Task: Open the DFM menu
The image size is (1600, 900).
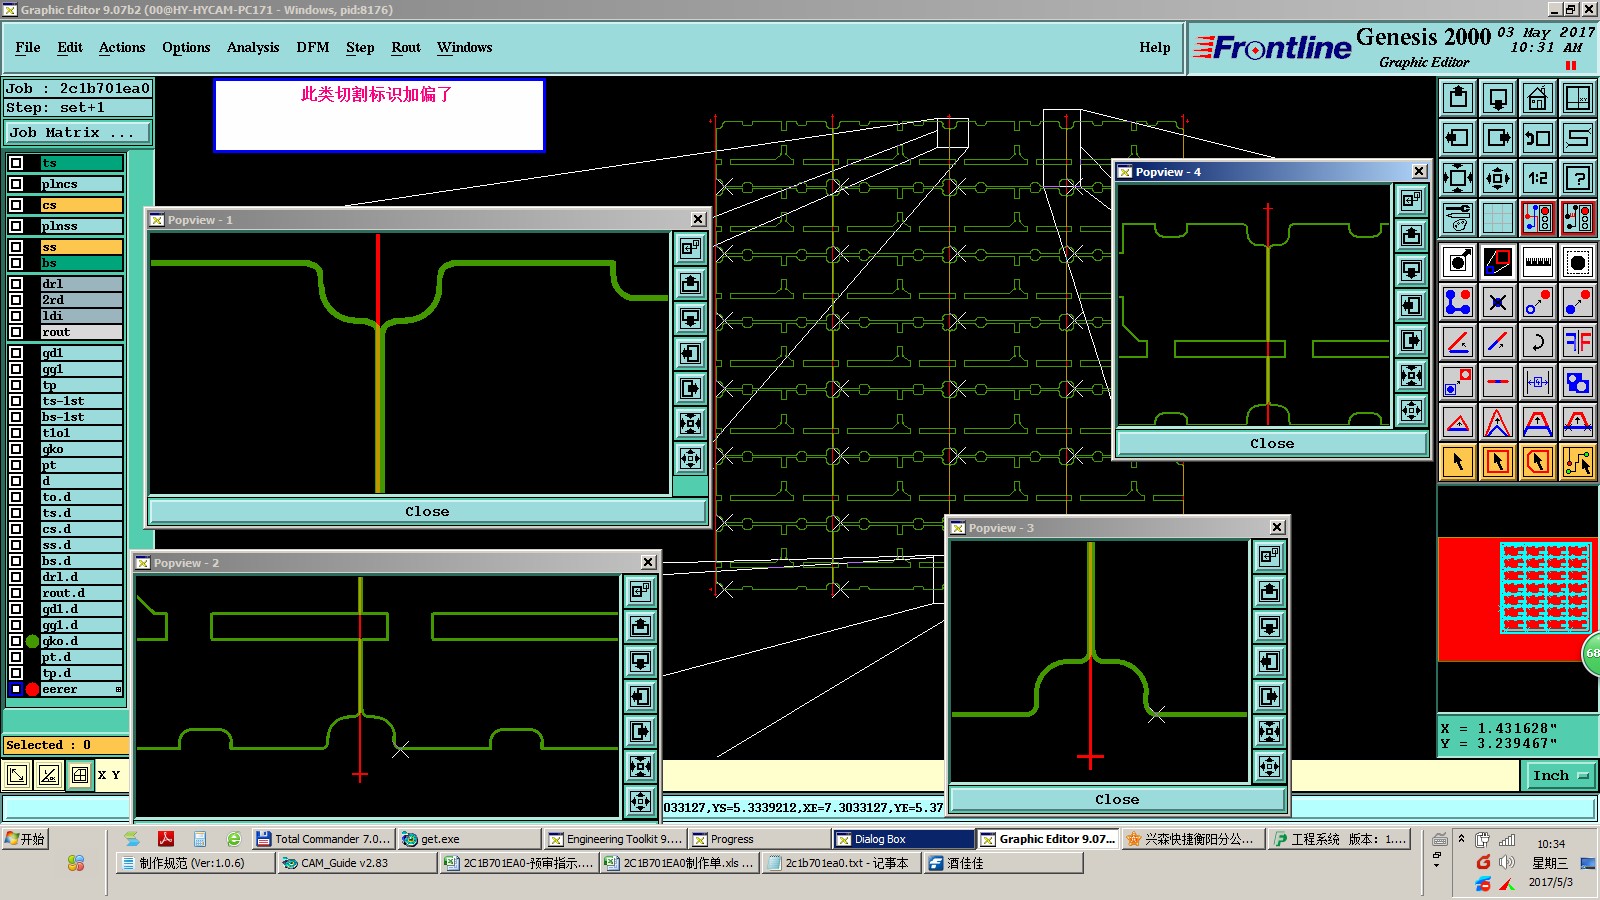Action: pos(312,47)
